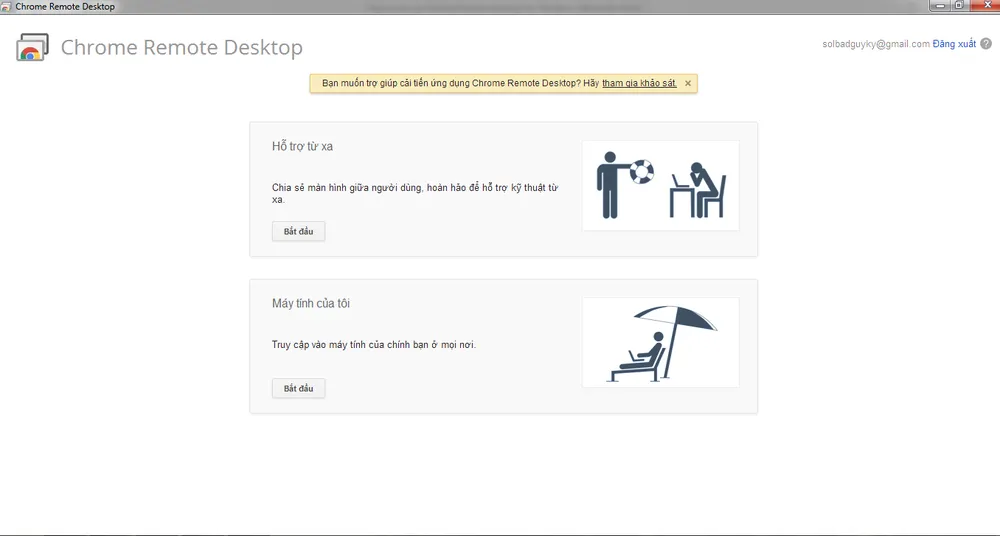Screen dimensions: 1000x536
Task: Click the 'Chrome Remote Desktop' page title
Action: point(182,48)
